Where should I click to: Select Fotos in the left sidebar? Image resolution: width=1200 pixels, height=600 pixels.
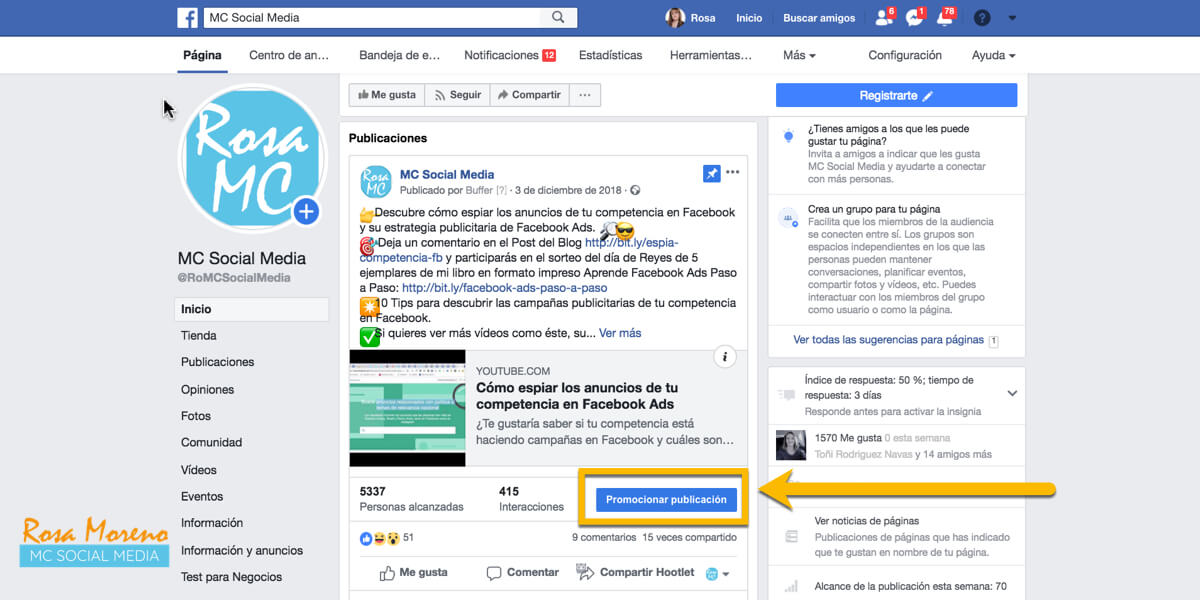click(x=196, y=416)
